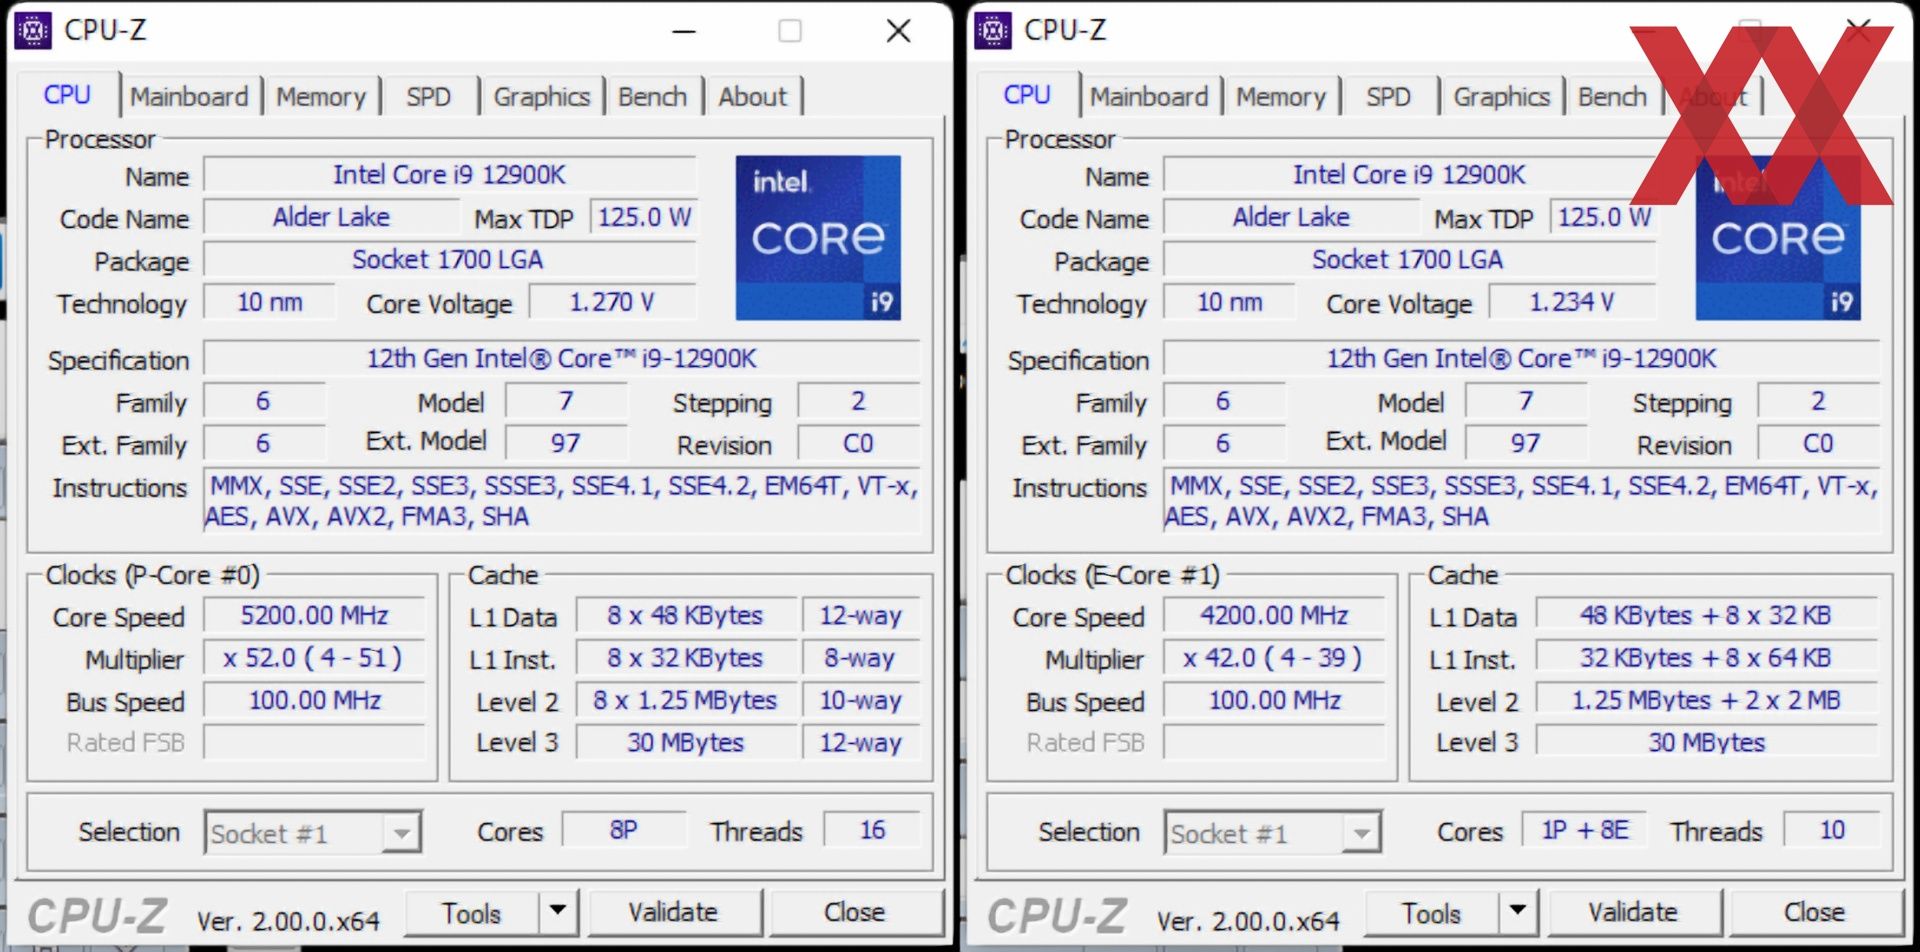Click the empty Rated FSB field in left window
Image resolution: width=1920 pixels, height=952 pixels.
[315, 742]
